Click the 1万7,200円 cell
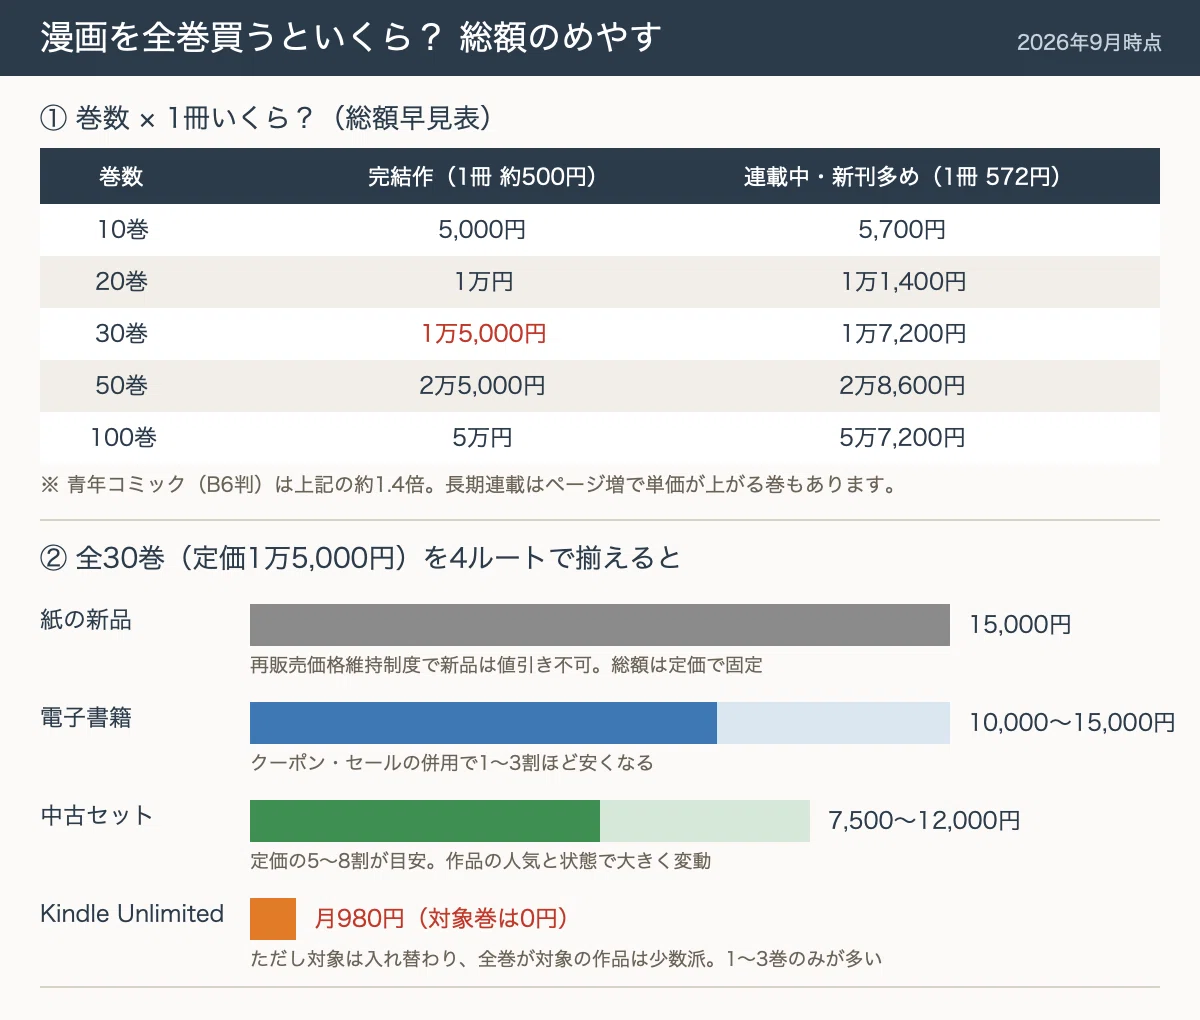This screenshot has width=1200, height=1020. click(x=903, y=334)
